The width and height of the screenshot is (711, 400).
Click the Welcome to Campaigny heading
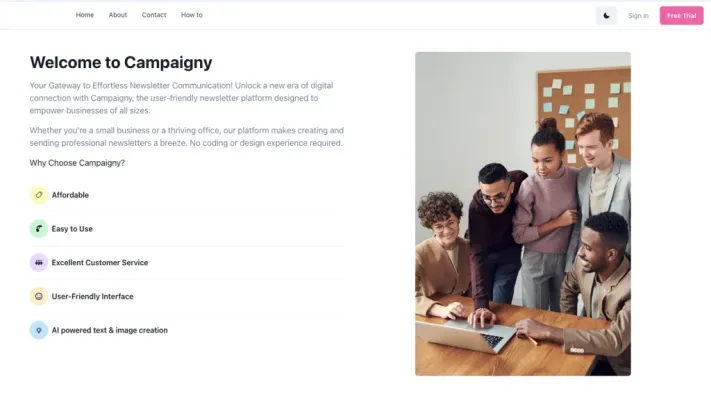[121, 63]
